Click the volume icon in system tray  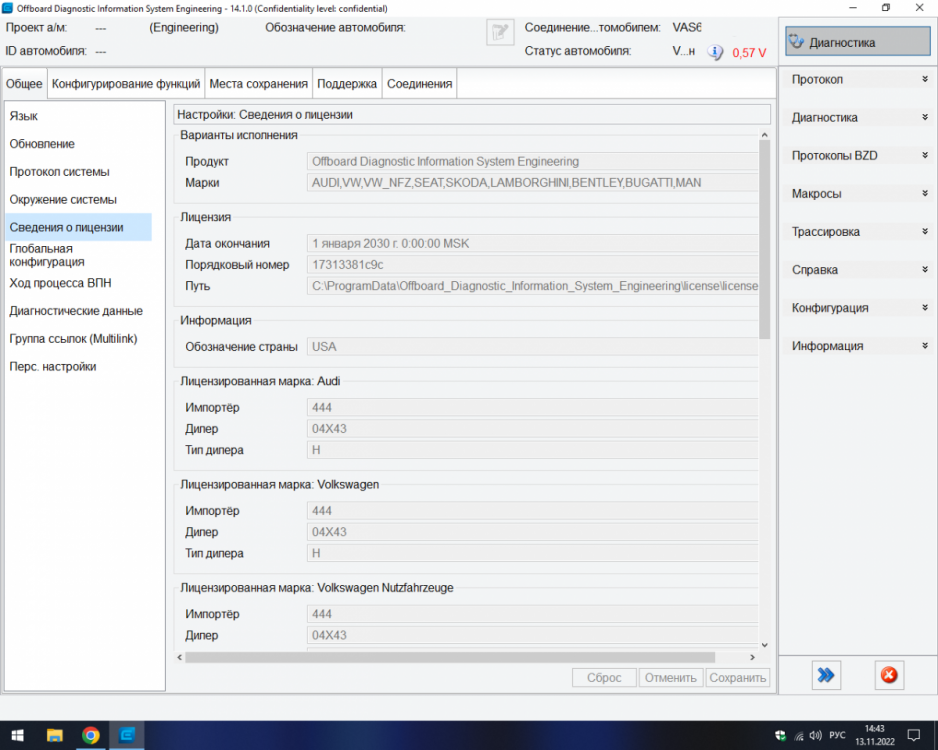point(815,735)
